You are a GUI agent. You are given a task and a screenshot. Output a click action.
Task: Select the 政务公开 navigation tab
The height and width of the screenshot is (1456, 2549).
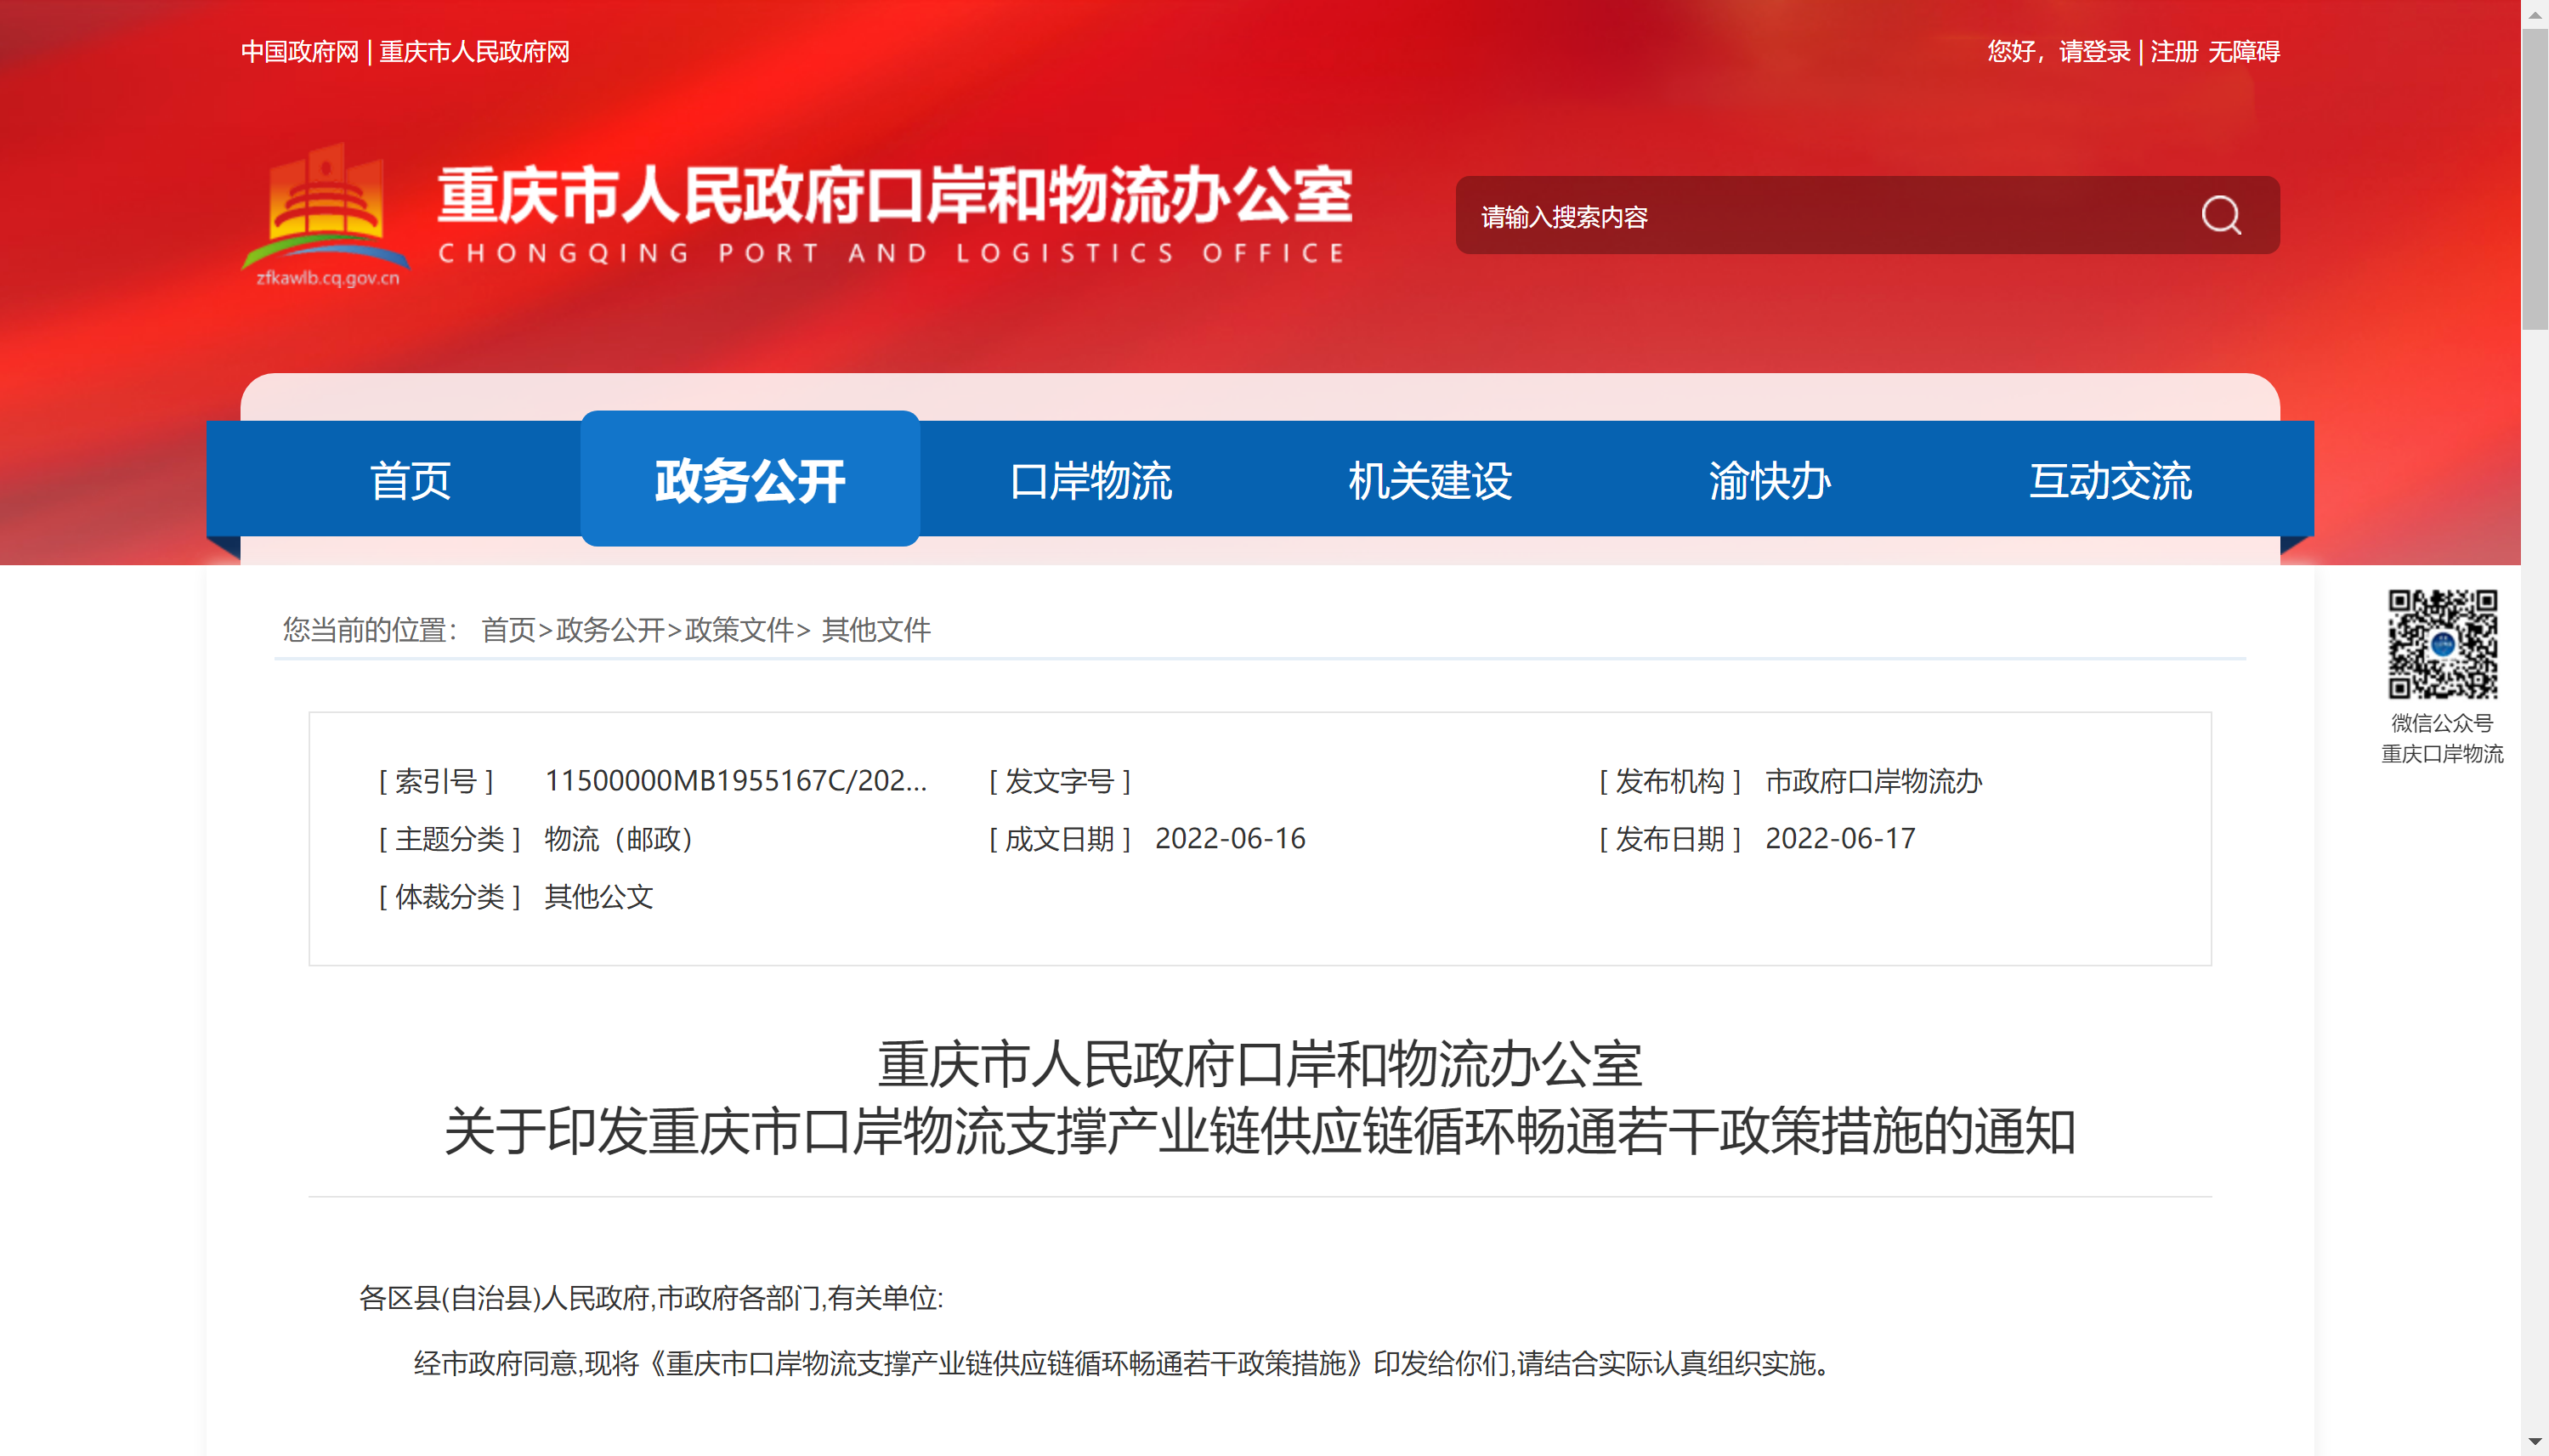[x=750, y=481]
